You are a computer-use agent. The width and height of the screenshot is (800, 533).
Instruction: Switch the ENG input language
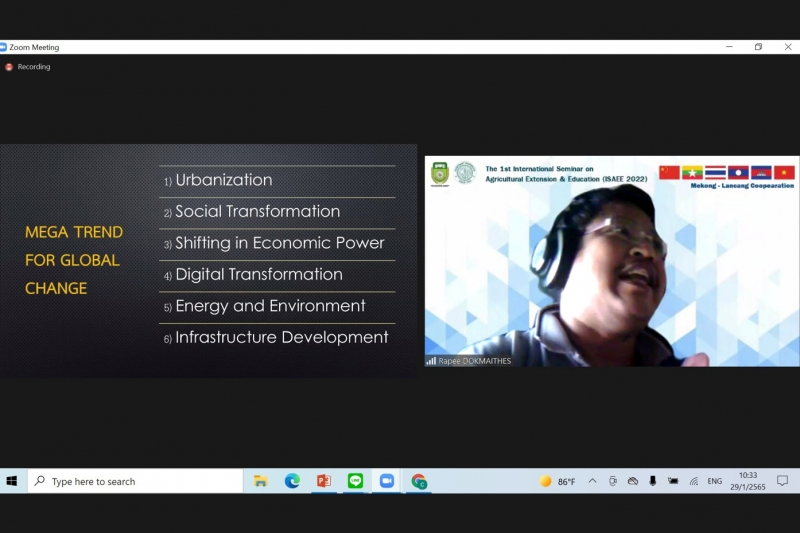pyautogui.click(x=714, y=481)
